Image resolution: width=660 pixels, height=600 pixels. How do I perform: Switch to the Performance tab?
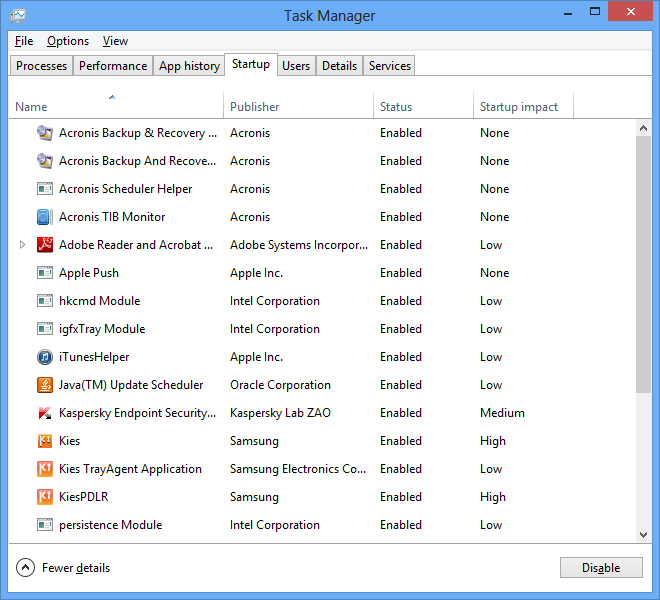[113, 66]
